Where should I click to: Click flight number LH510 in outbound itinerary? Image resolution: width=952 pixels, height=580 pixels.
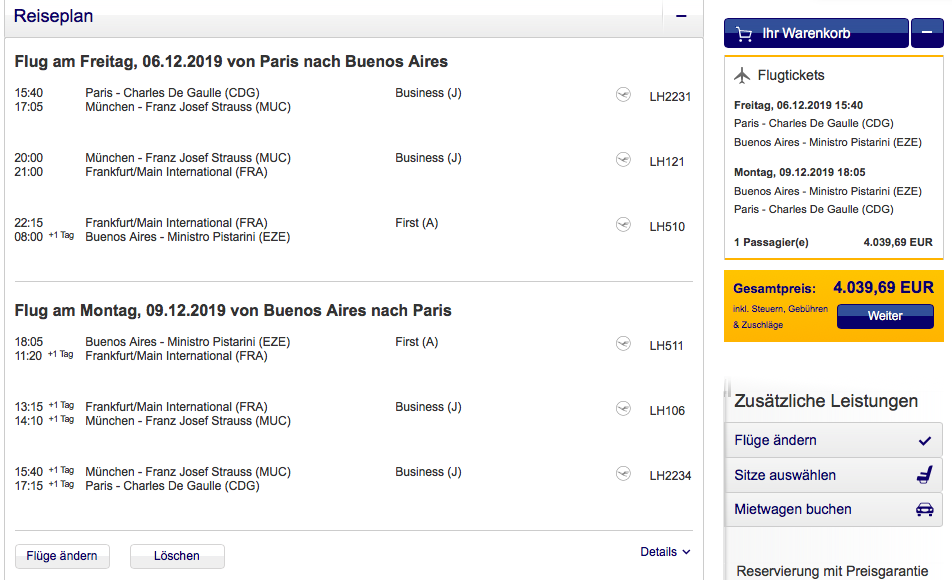(x=667, y=227)
